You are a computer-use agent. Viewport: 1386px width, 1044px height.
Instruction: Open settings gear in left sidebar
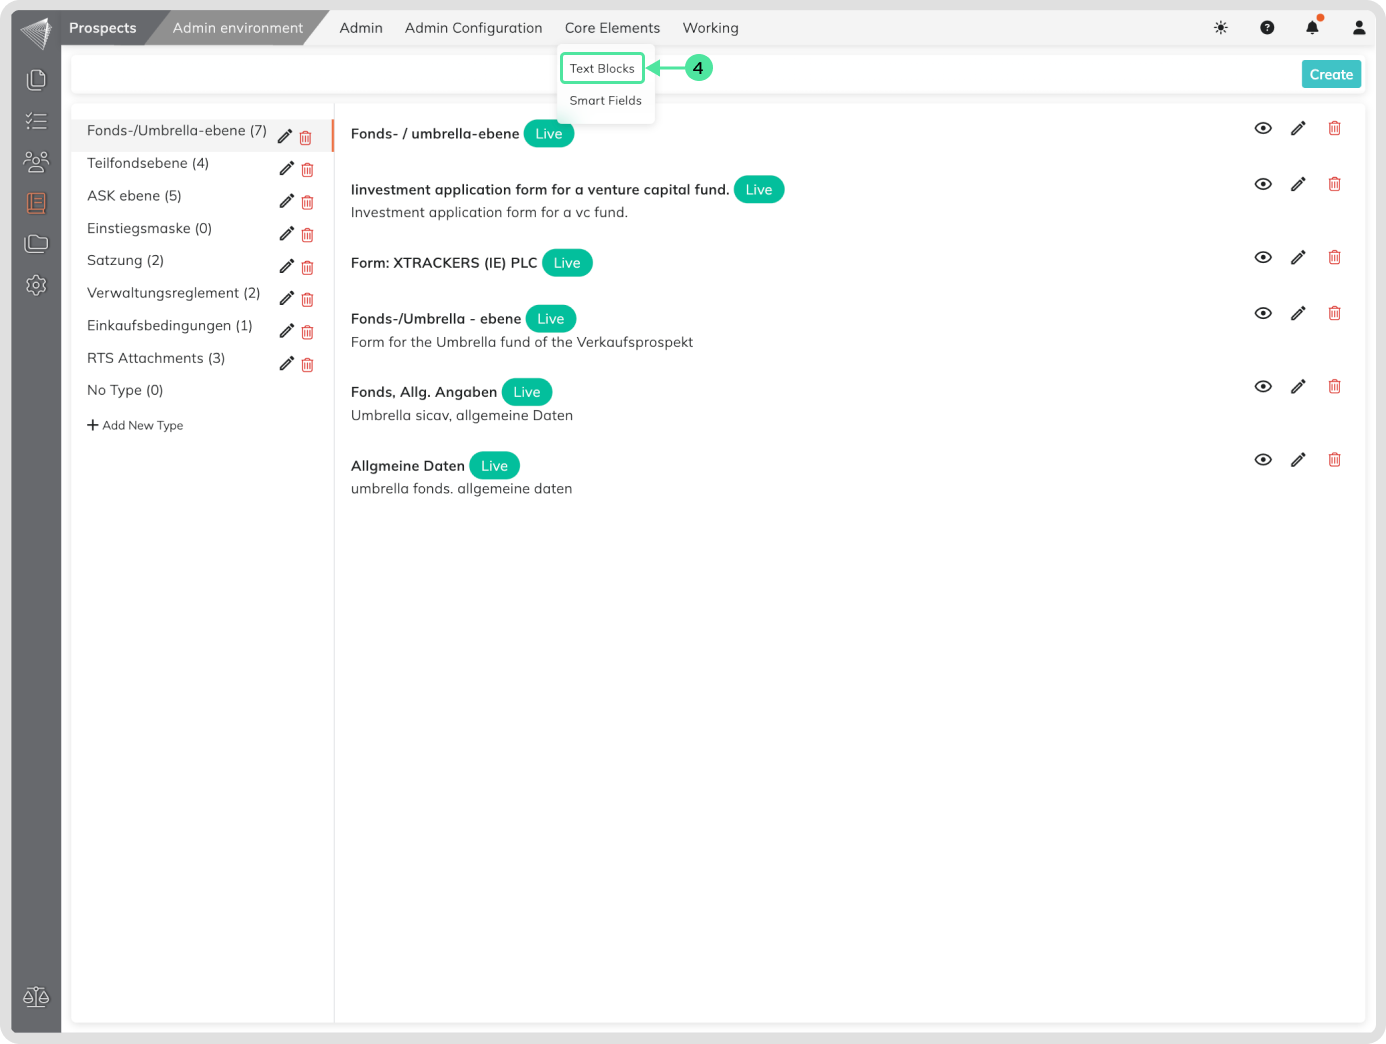click(36, 285)
